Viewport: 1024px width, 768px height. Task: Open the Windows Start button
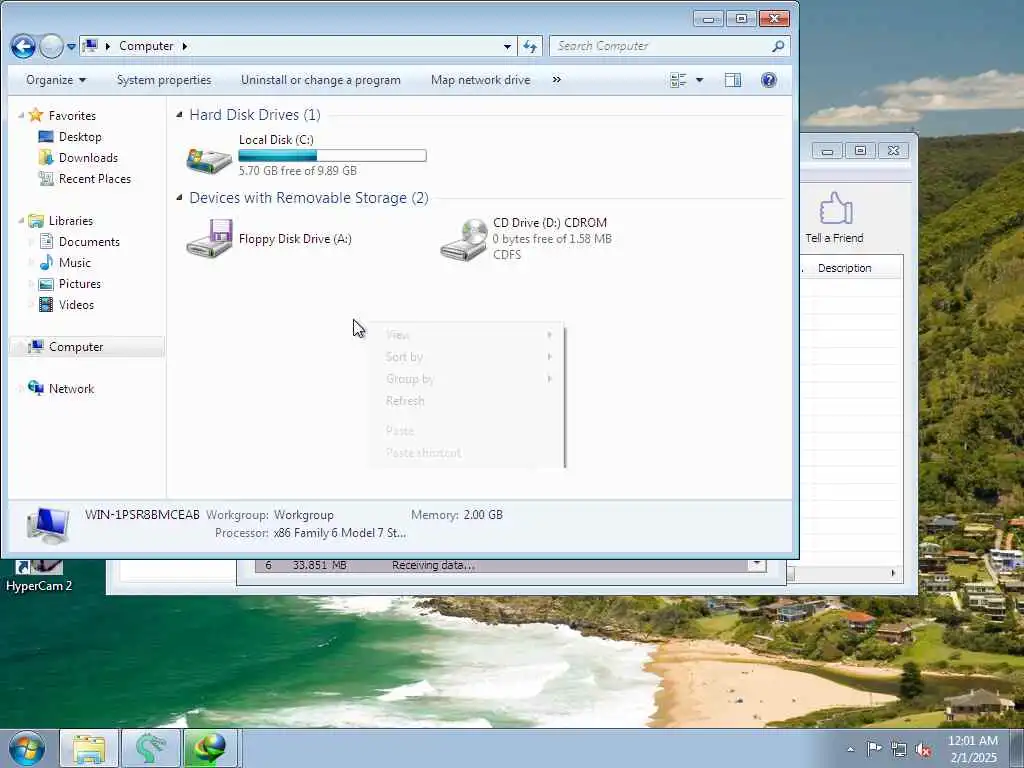[x=27, y=748]
